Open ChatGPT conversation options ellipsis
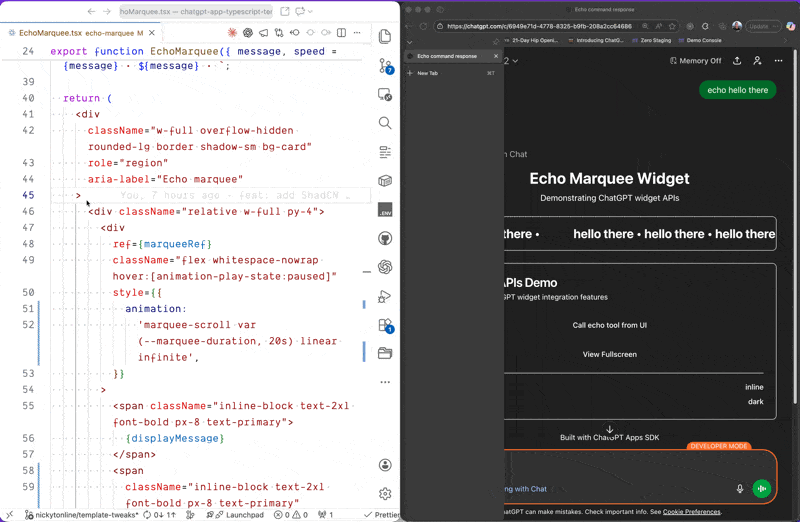This screenshot has width=800, height=522. (779, 61)
